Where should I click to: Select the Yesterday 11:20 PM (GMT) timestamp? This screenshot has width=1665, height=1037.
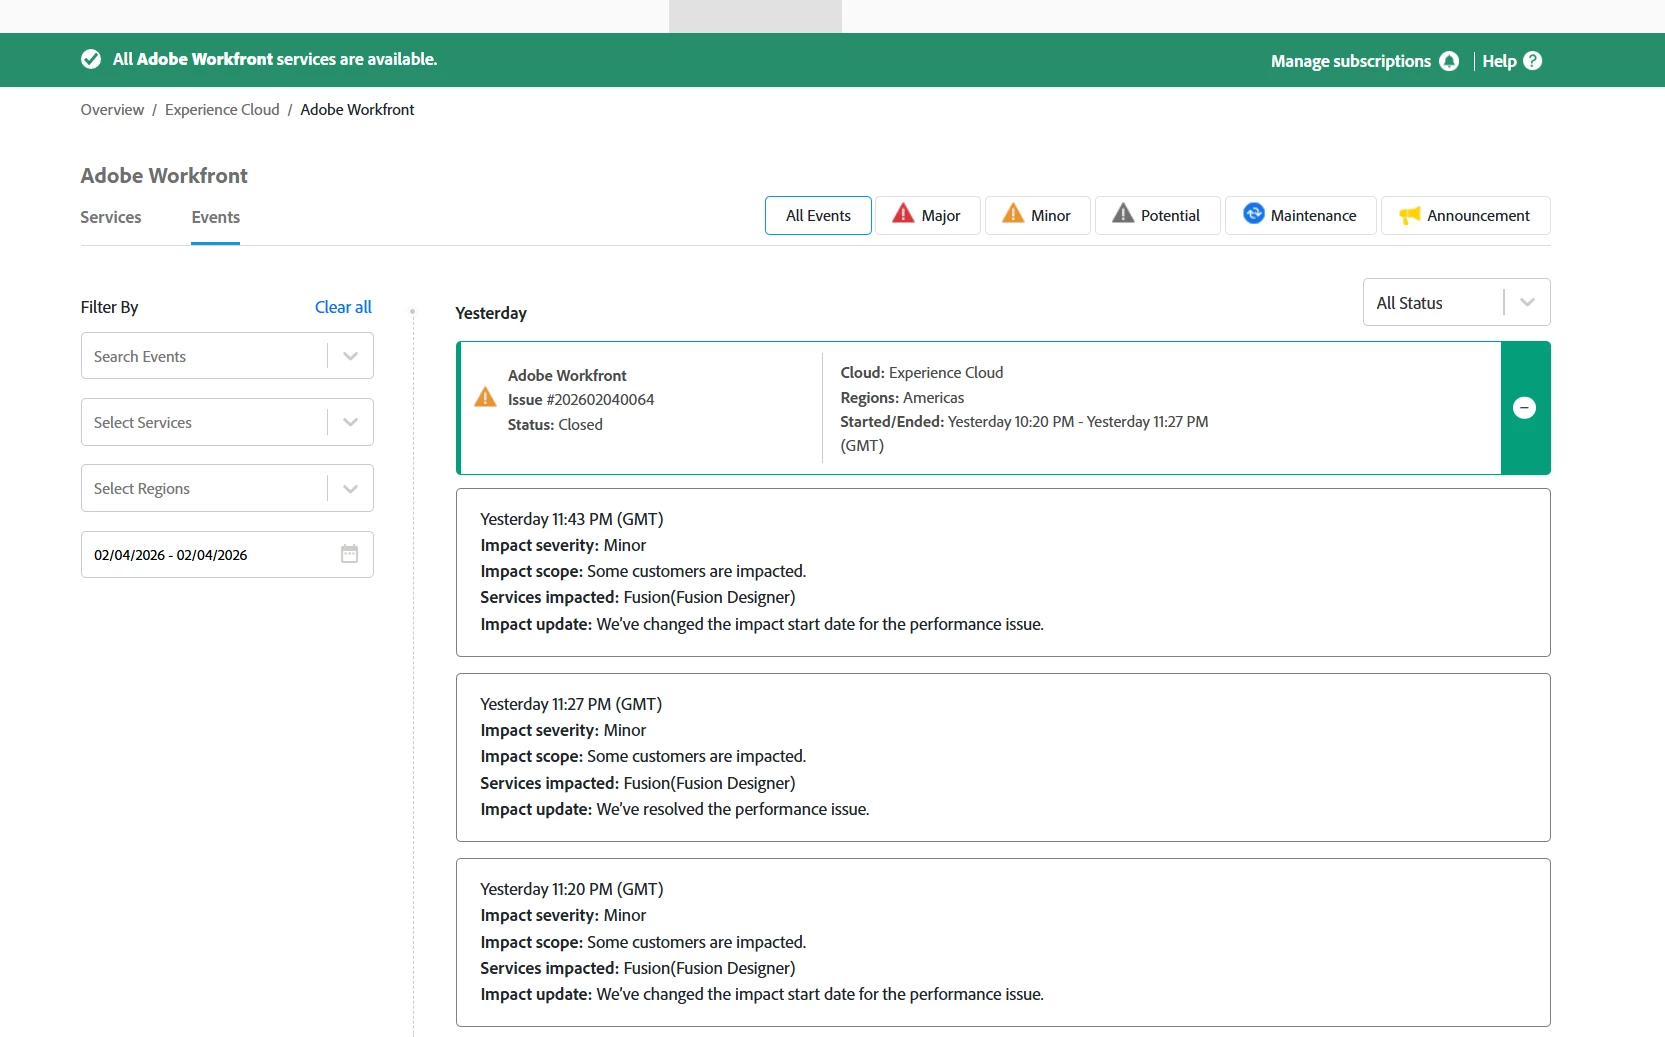point(572,889)
